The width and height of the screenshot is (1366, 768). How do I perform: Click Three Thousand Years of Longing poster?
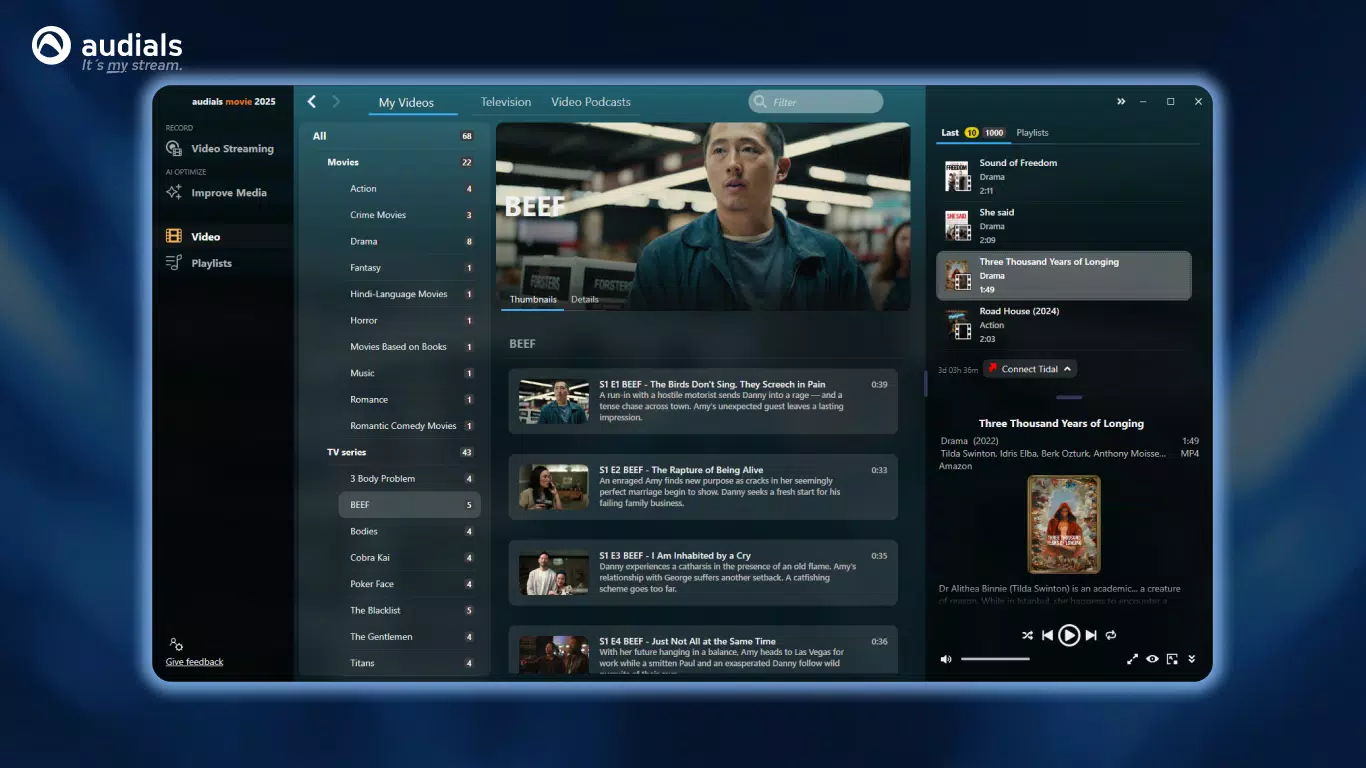[x=1064, y=524]
